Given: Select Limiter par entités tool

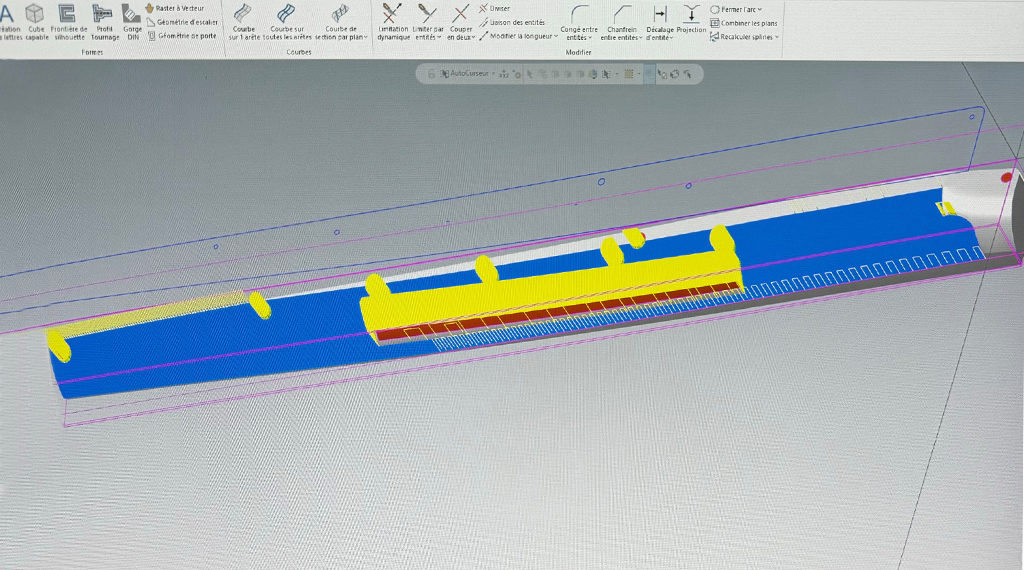Looking at the screenshot, I should click(x=428, y=22).
